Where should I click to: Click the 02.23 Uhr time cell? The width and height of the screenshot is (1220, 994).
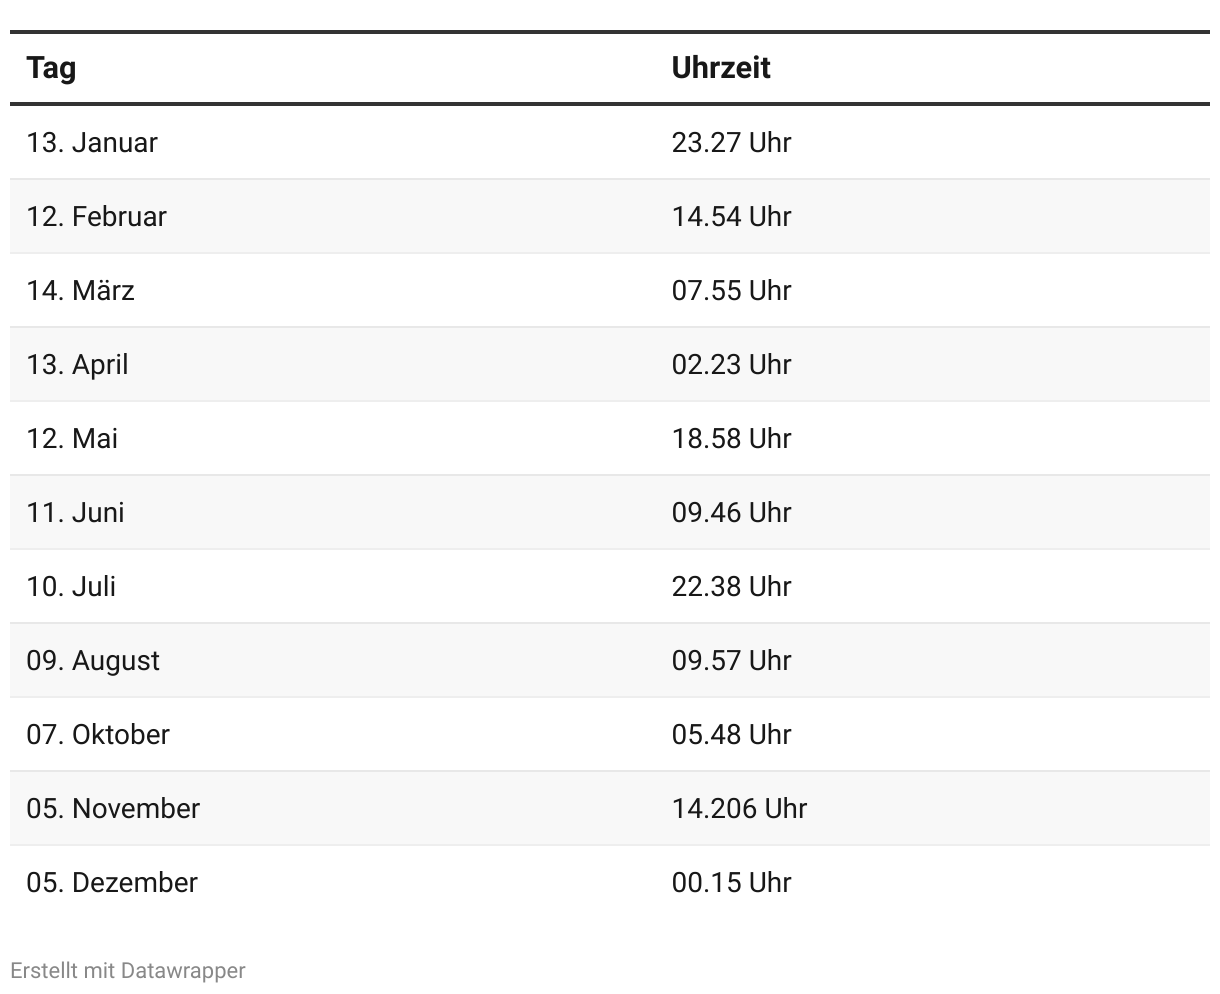[x=731, y=364]
